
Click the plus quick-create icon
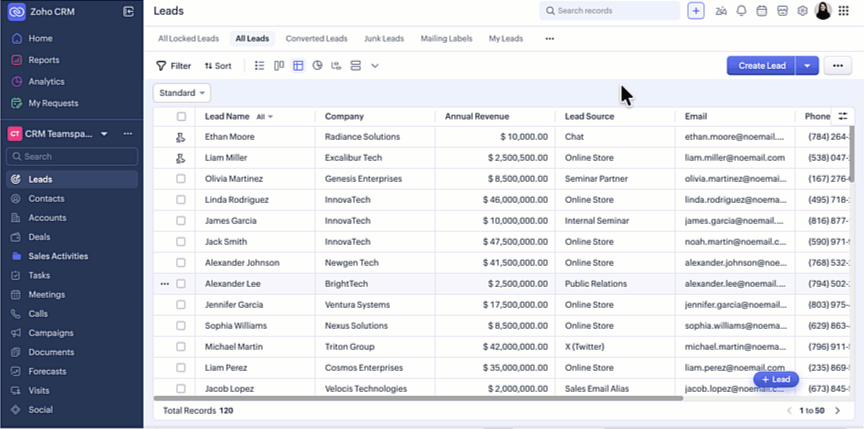[x=696, y=11]
